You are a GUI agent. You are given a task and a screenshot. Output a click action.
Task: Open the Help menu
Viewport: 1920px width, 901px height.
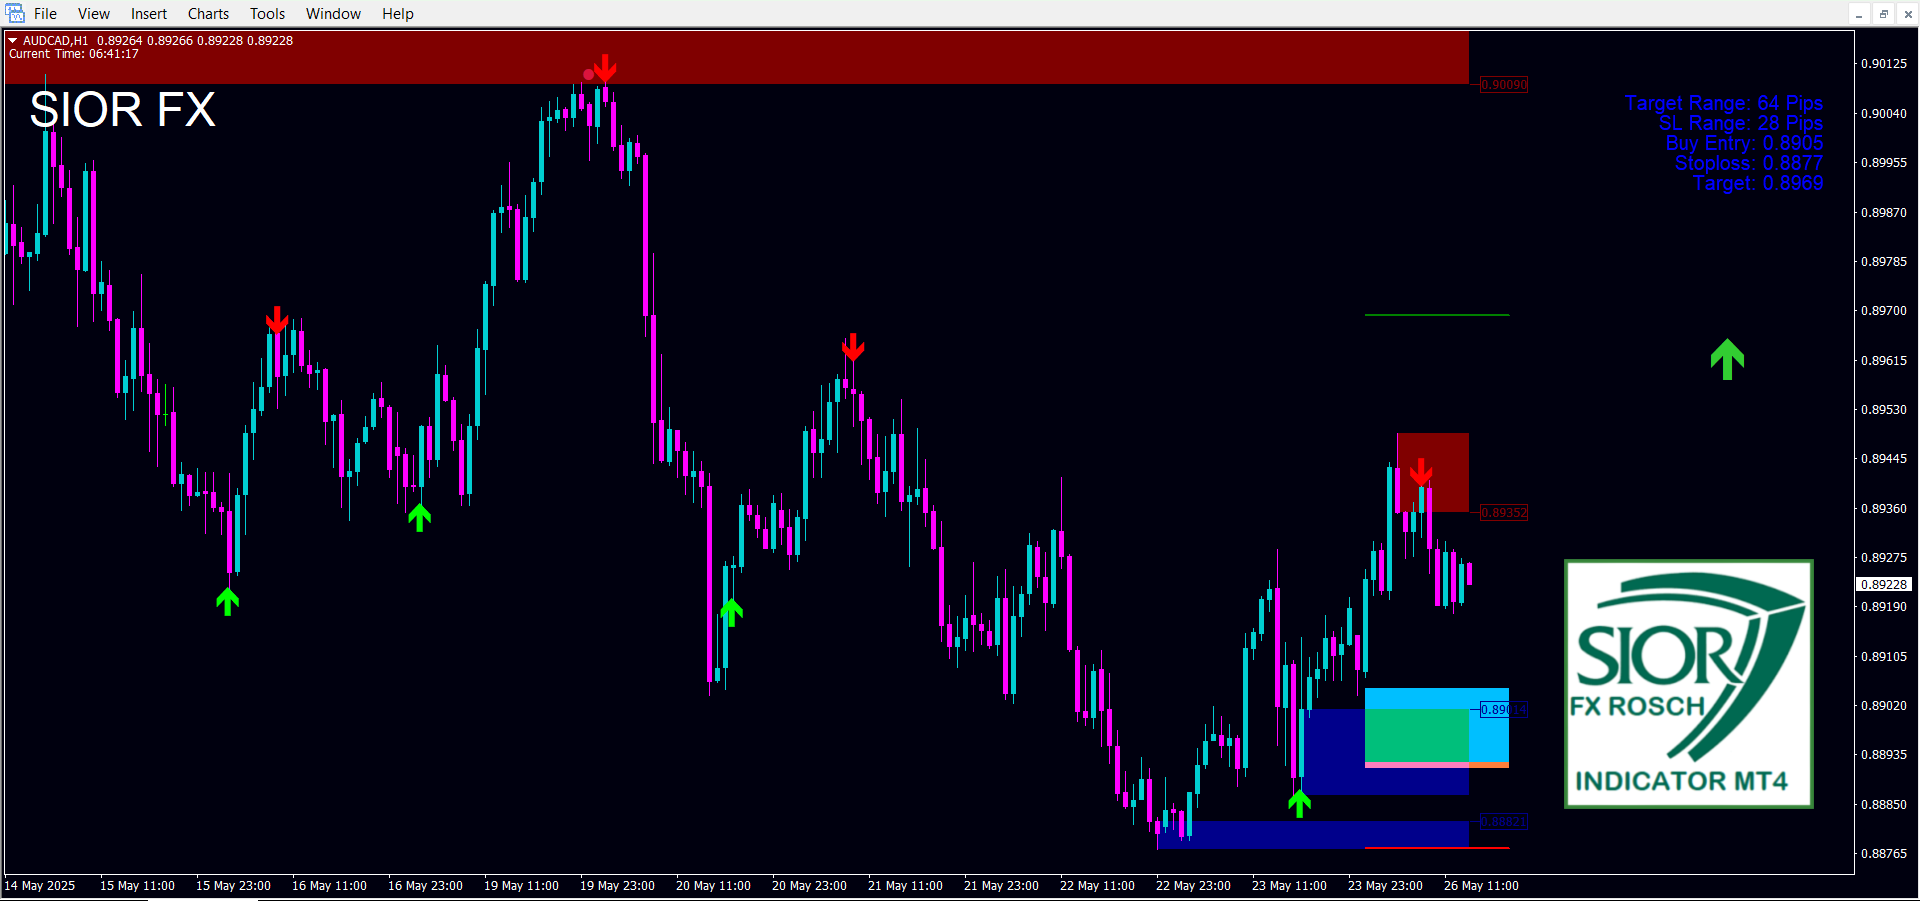point(397,14)
